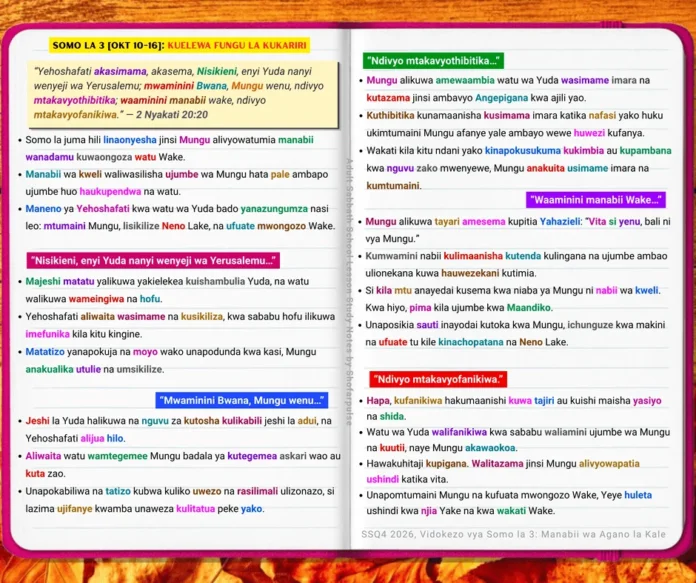Click the "2 Nyakati 20:20" verse reference
Image resolution: width=696 pixels, height=583 pixels.
(x=172, y=115)
